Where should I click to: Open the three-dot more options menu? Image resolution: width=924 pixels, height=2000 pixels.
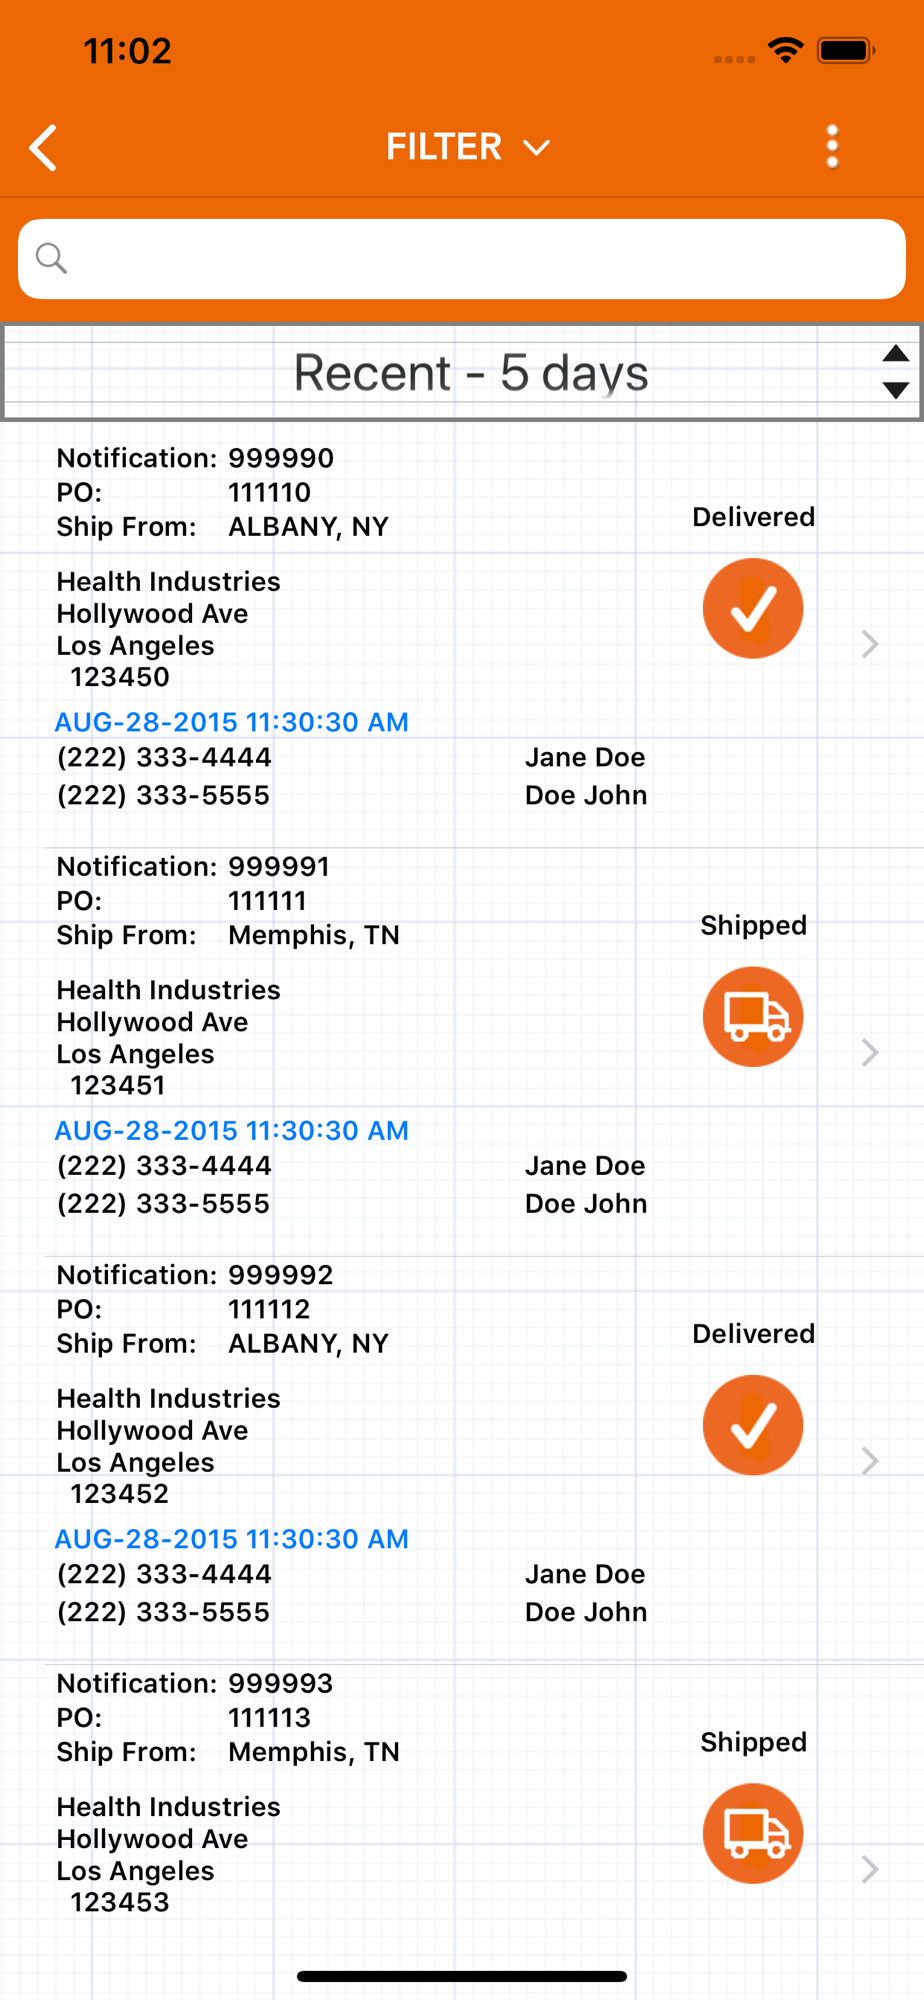[832, 147]
